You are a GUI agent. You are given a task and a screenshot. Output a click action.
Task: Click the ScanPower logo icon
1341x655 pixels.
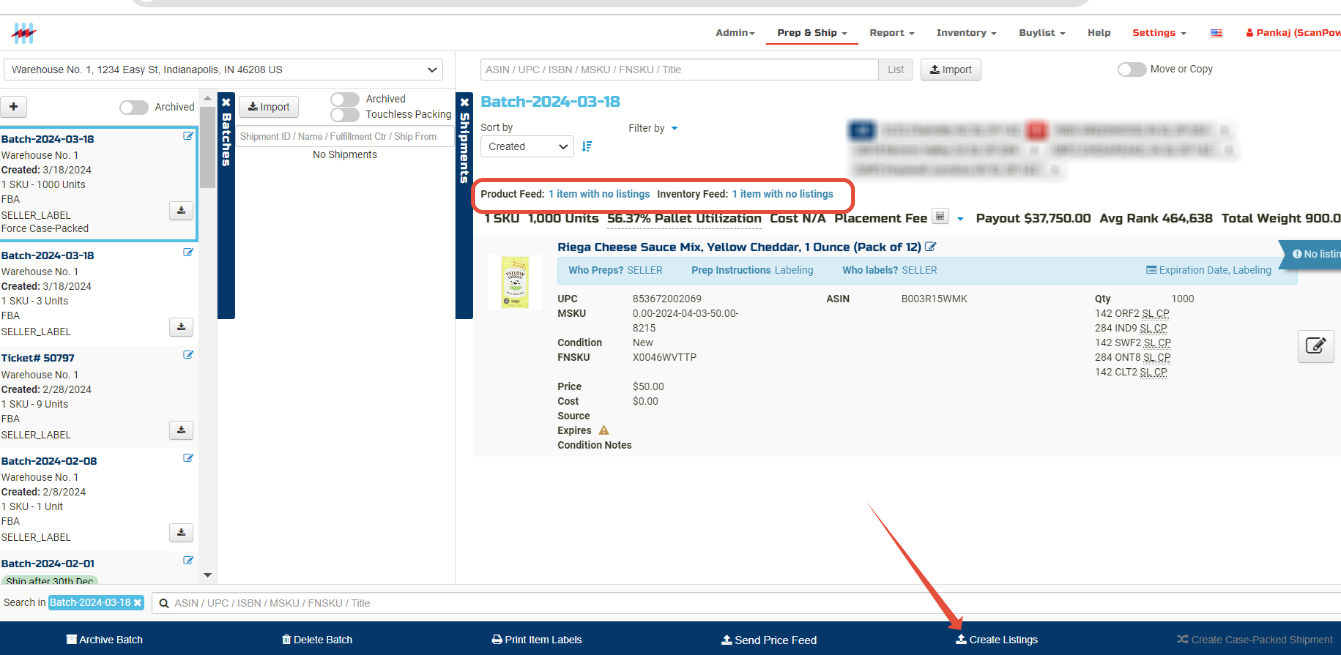24,33
